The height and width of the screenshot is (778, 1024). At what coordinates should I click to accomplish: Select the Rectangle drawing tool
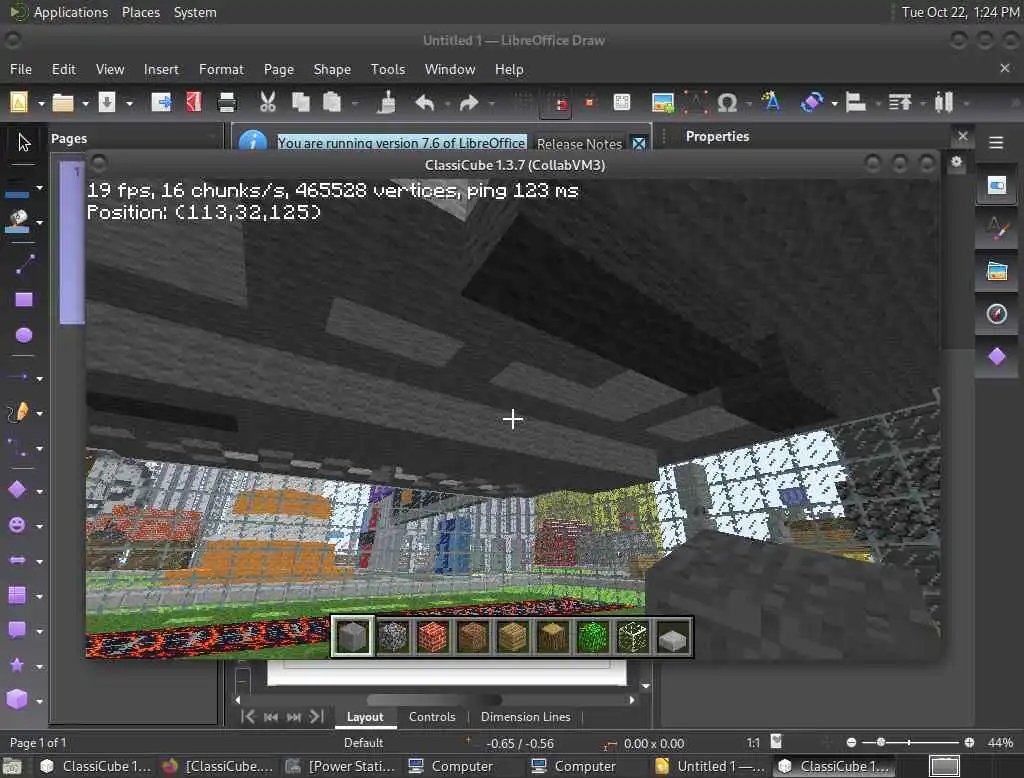(24, 300)
